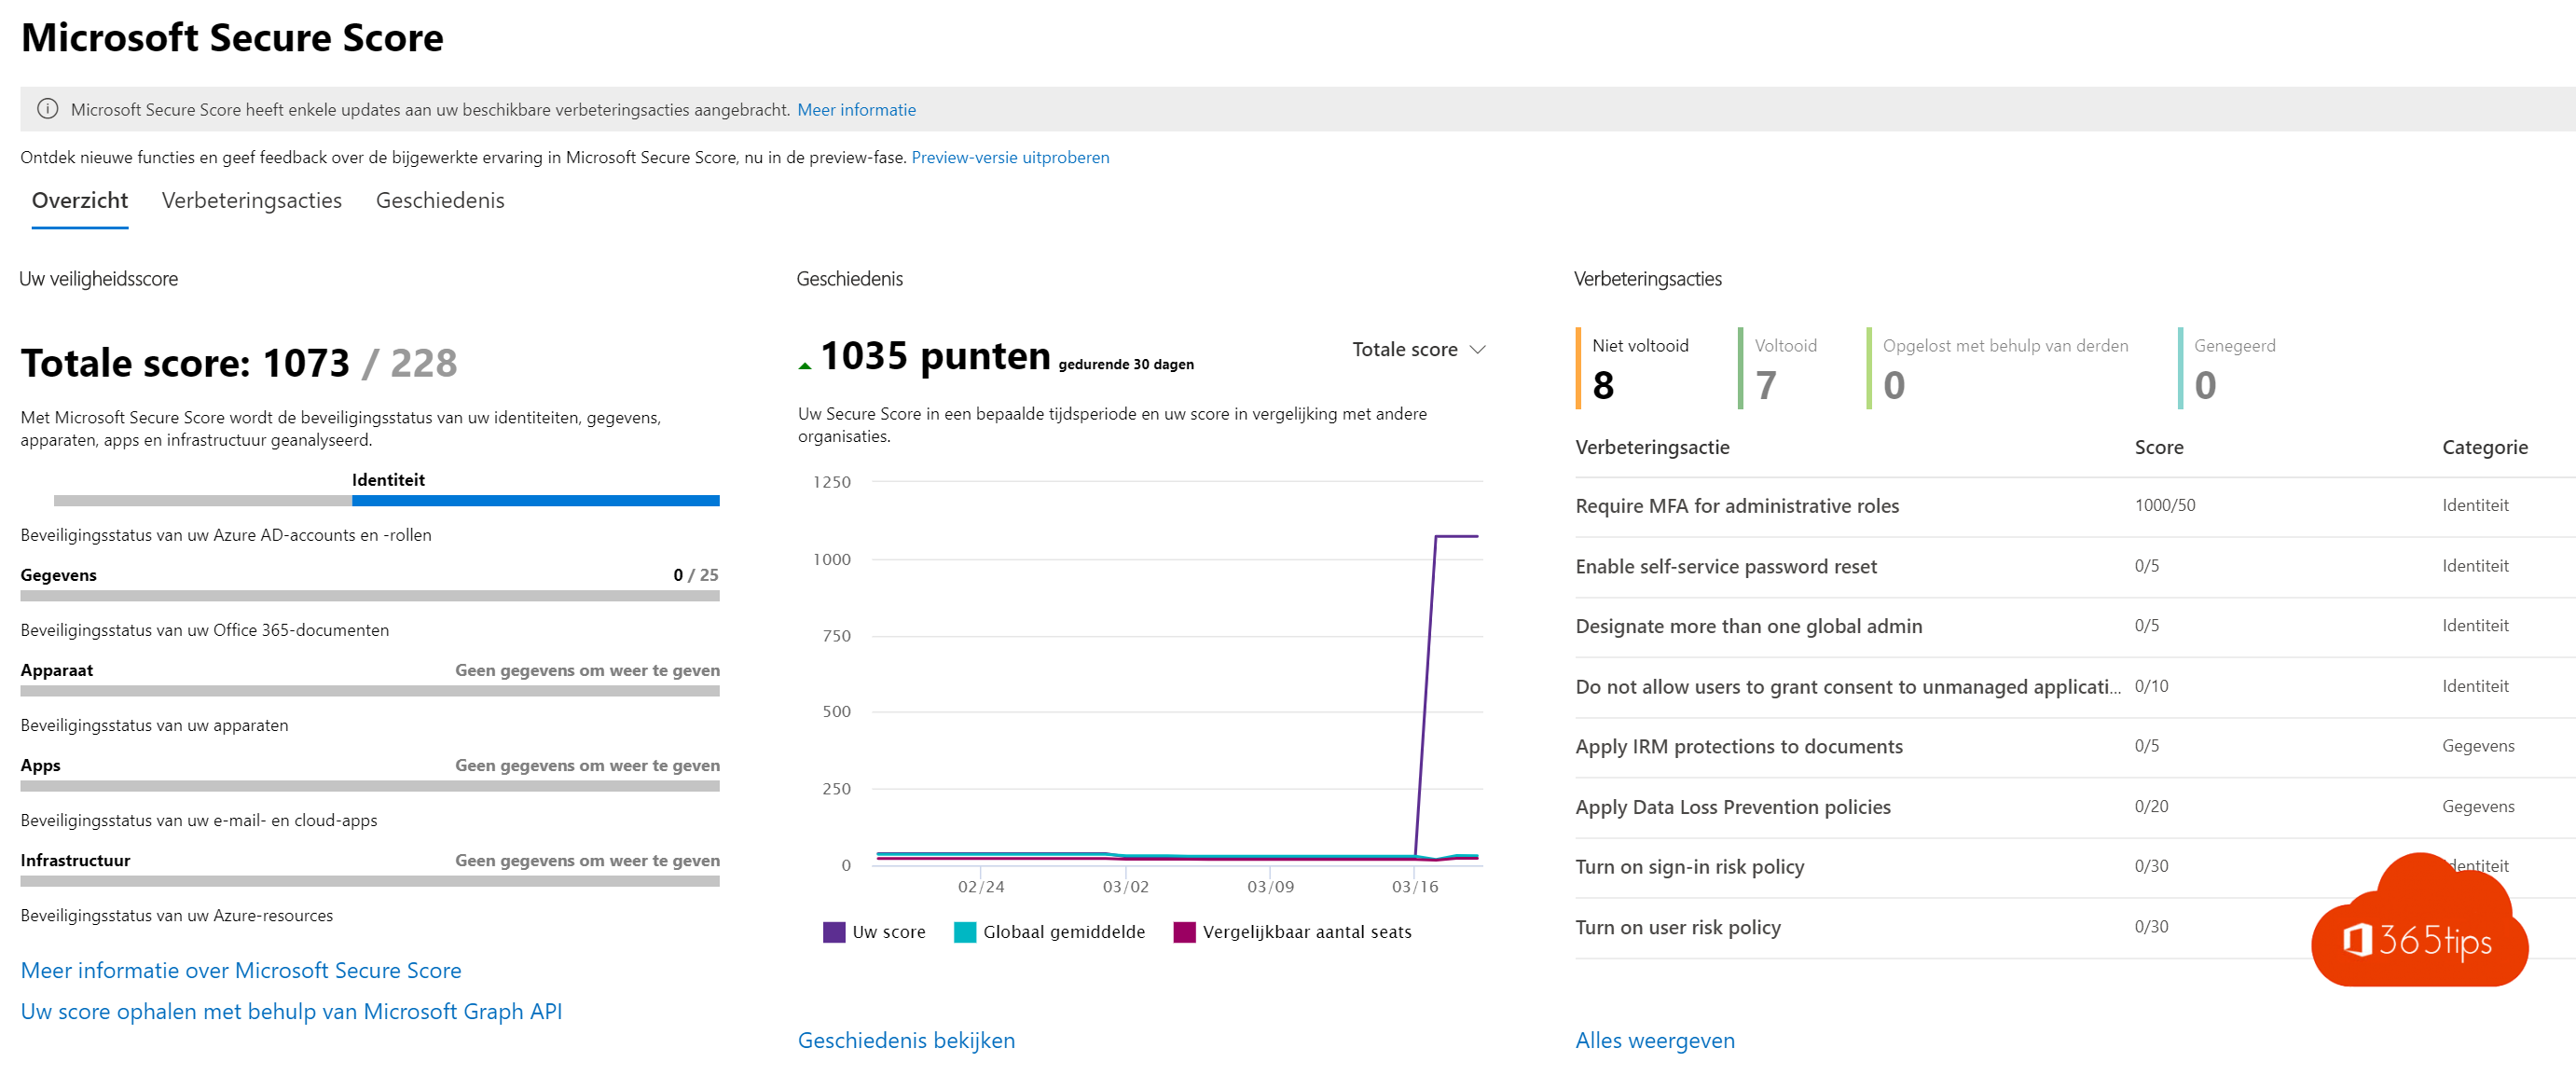Click the Geschiedenis bekijken link
The width and height of the screenshot is (2576, 1076).
(906, 1040)
